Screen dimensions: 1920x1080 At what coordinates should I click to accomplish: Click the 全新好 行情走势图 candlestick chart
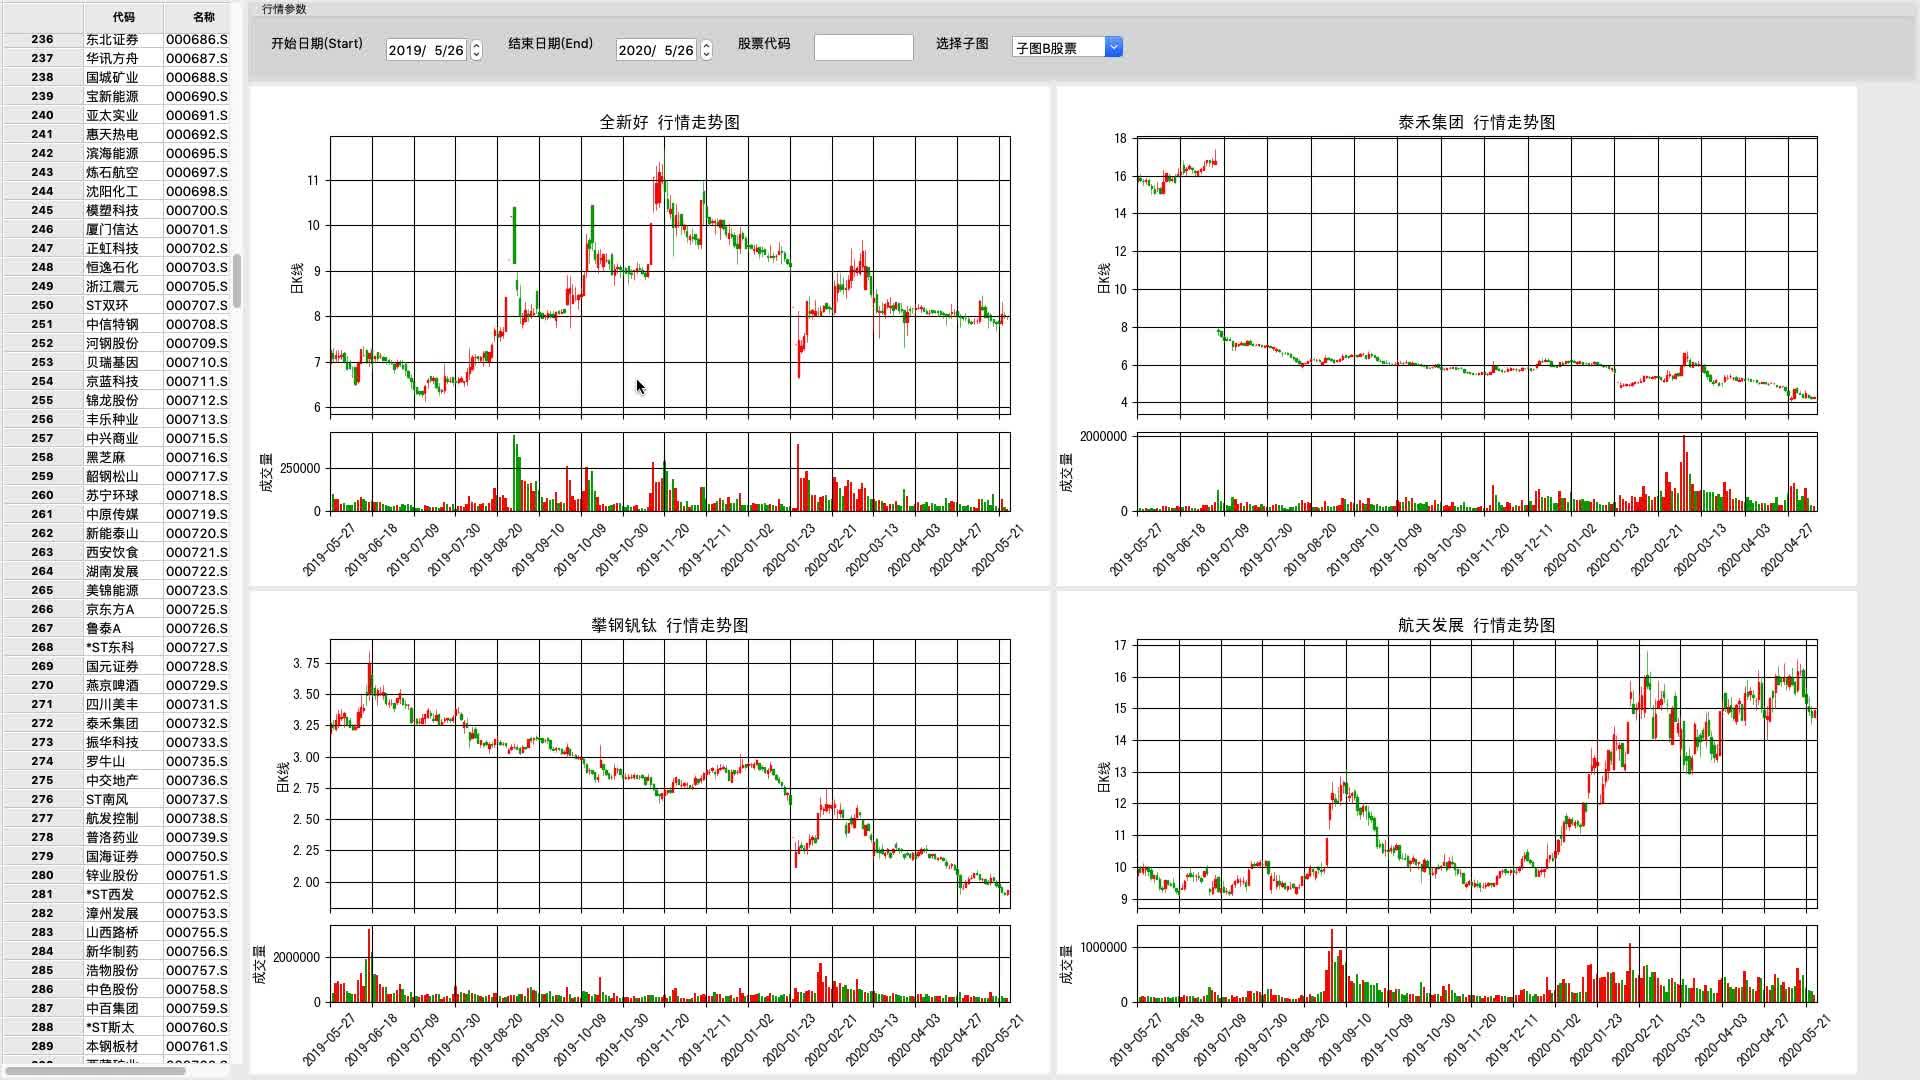(x=670, y=275)
